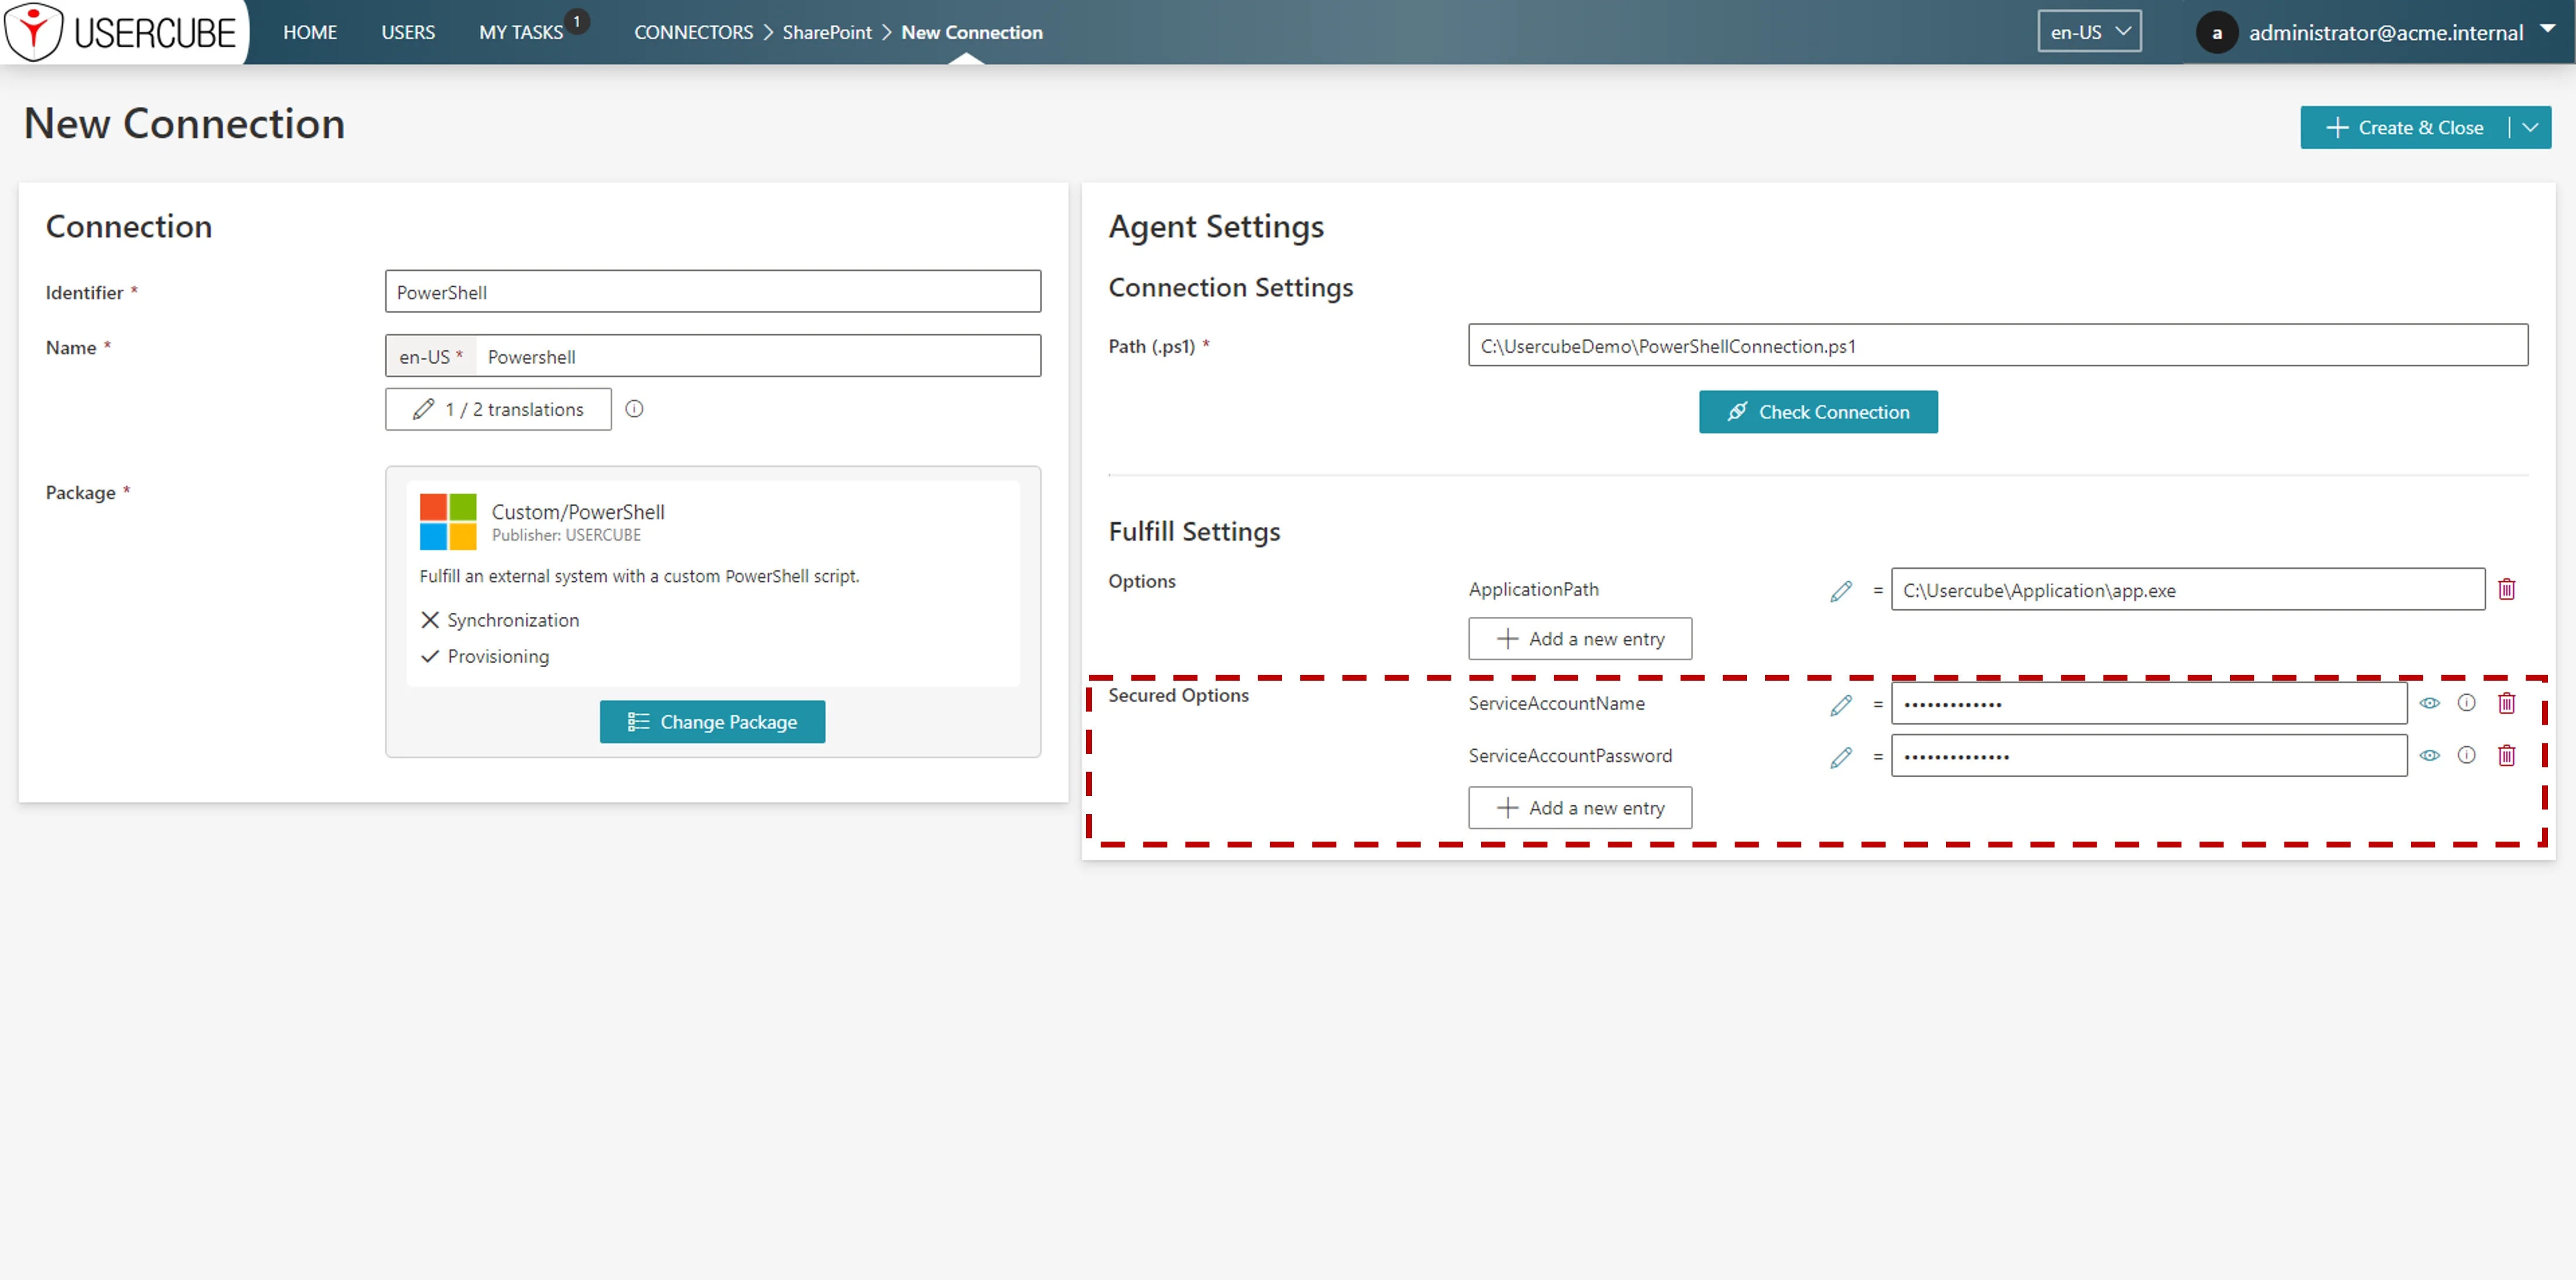Select the New Connection breadcrumb
Screen dimensions: 2576x1280
tap(972, 32)
